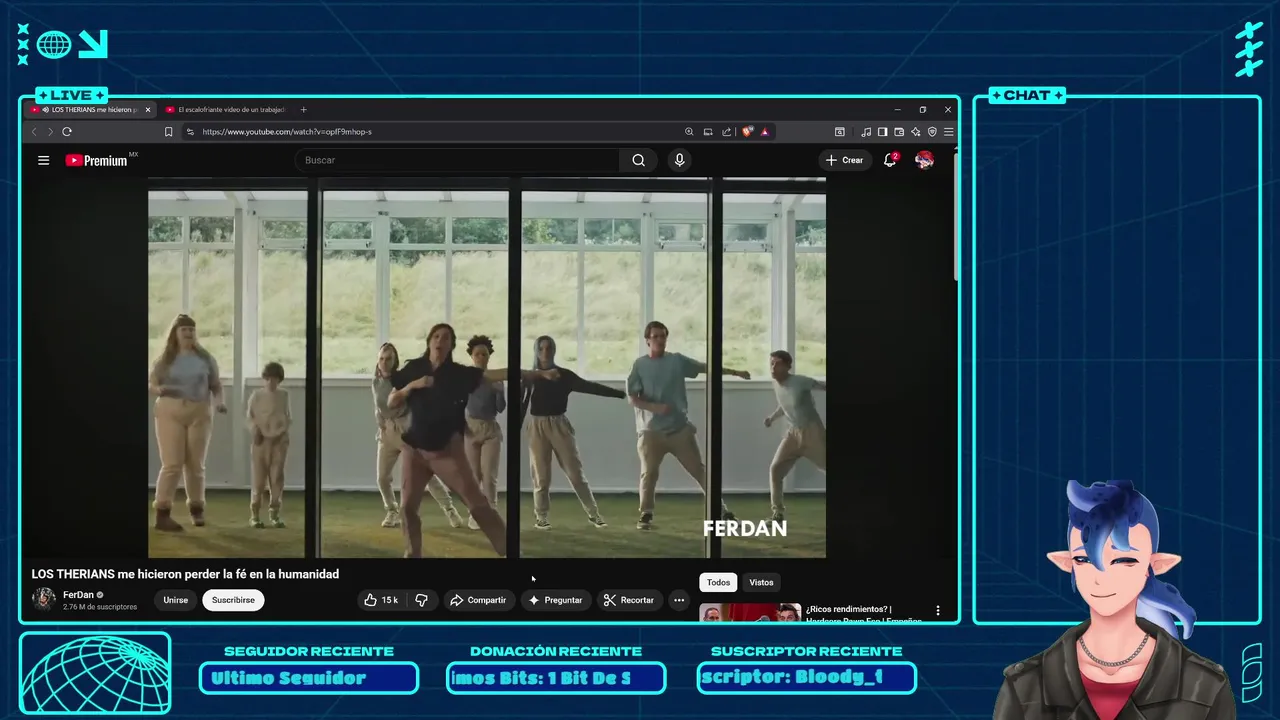
Task: Click the media playlist music note icon
Action: [x=866, y=131]
